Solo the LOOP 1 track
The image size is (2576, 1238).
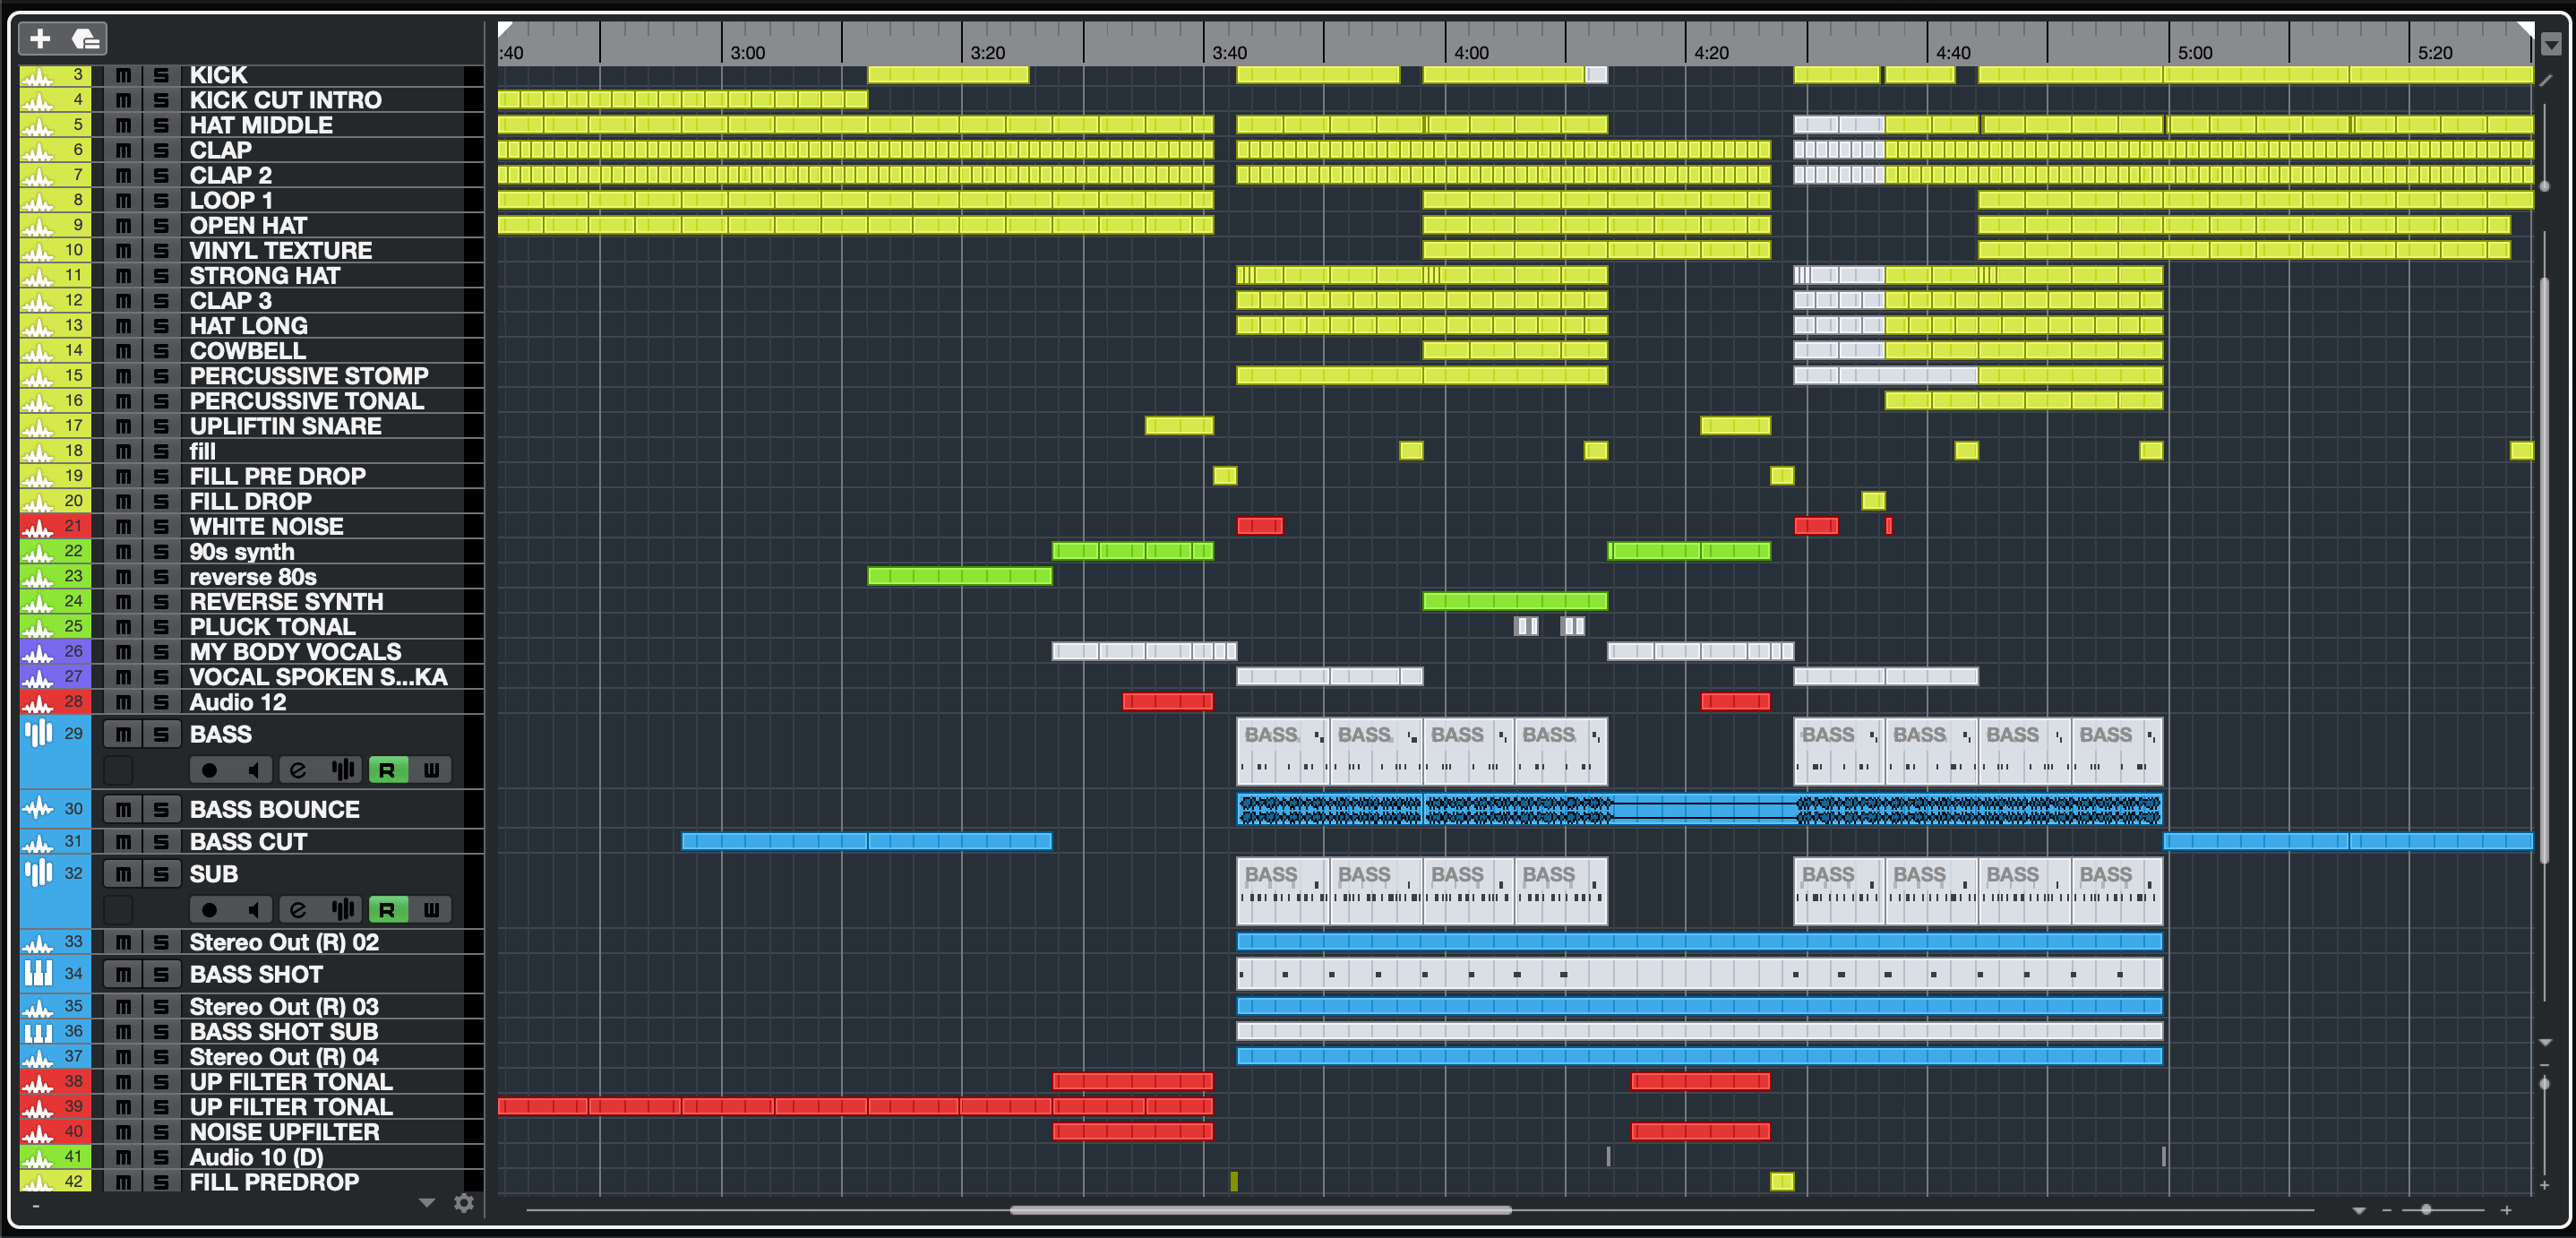(160, 200)
